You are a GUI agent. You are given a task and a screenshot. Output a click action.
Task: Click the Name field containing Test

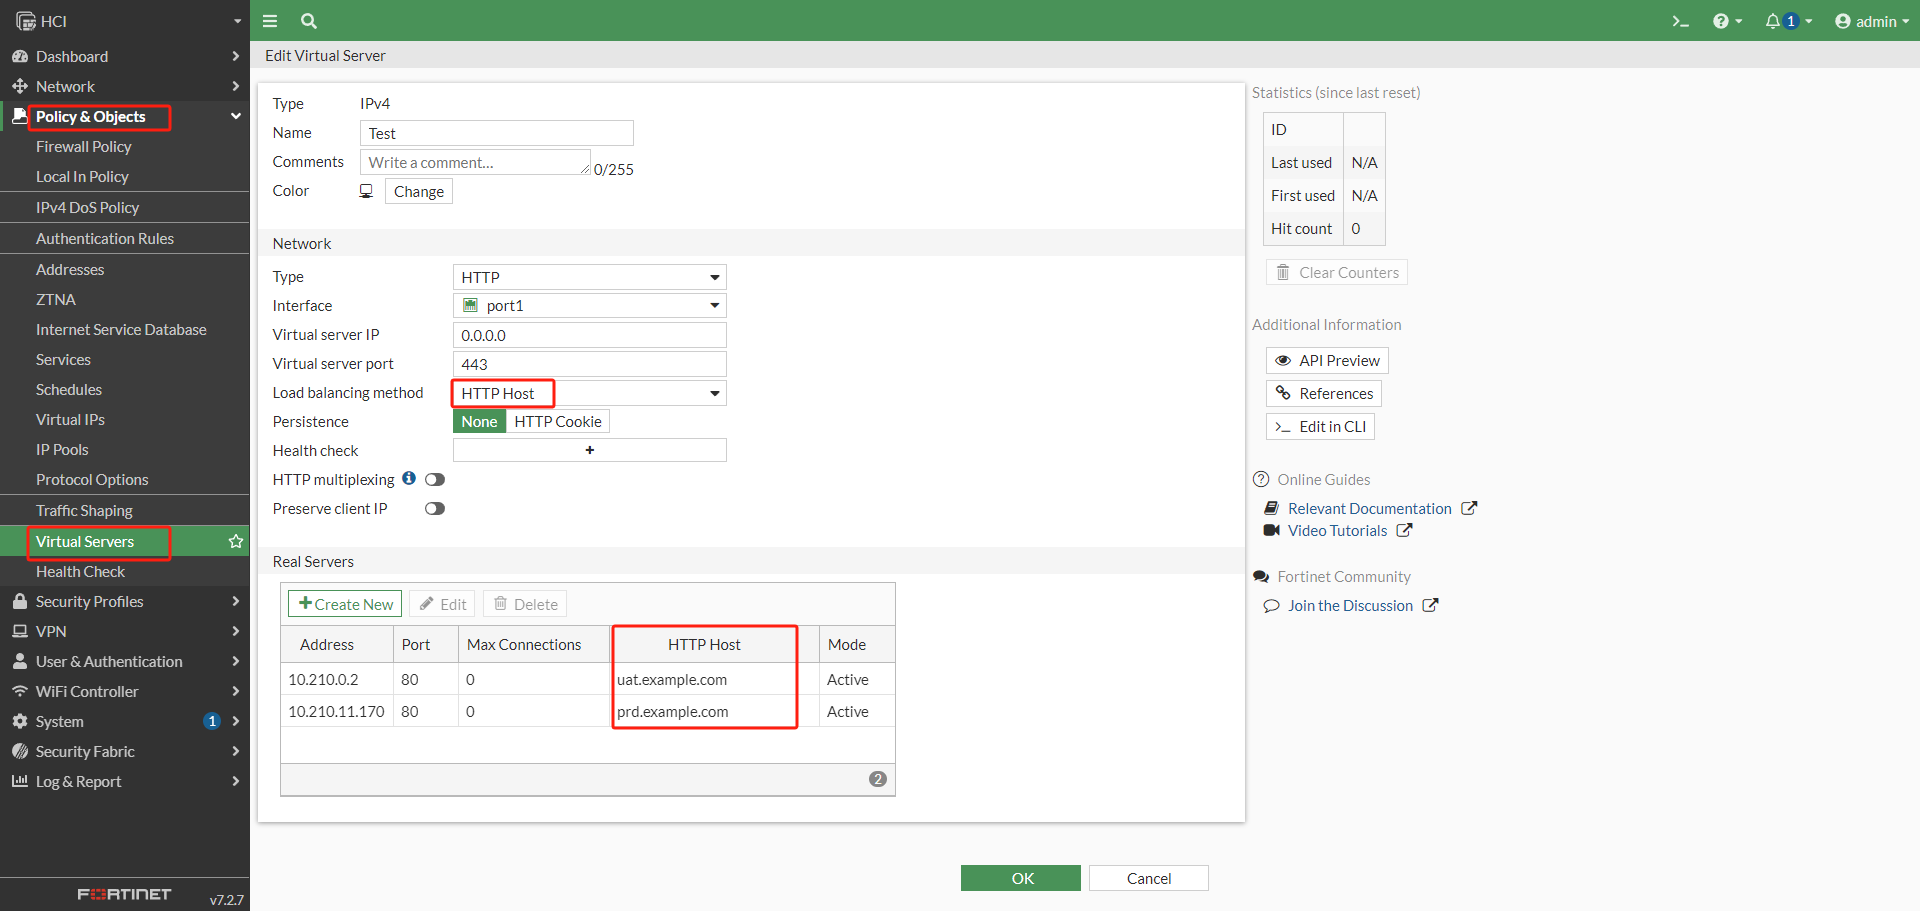coord(496,132)
